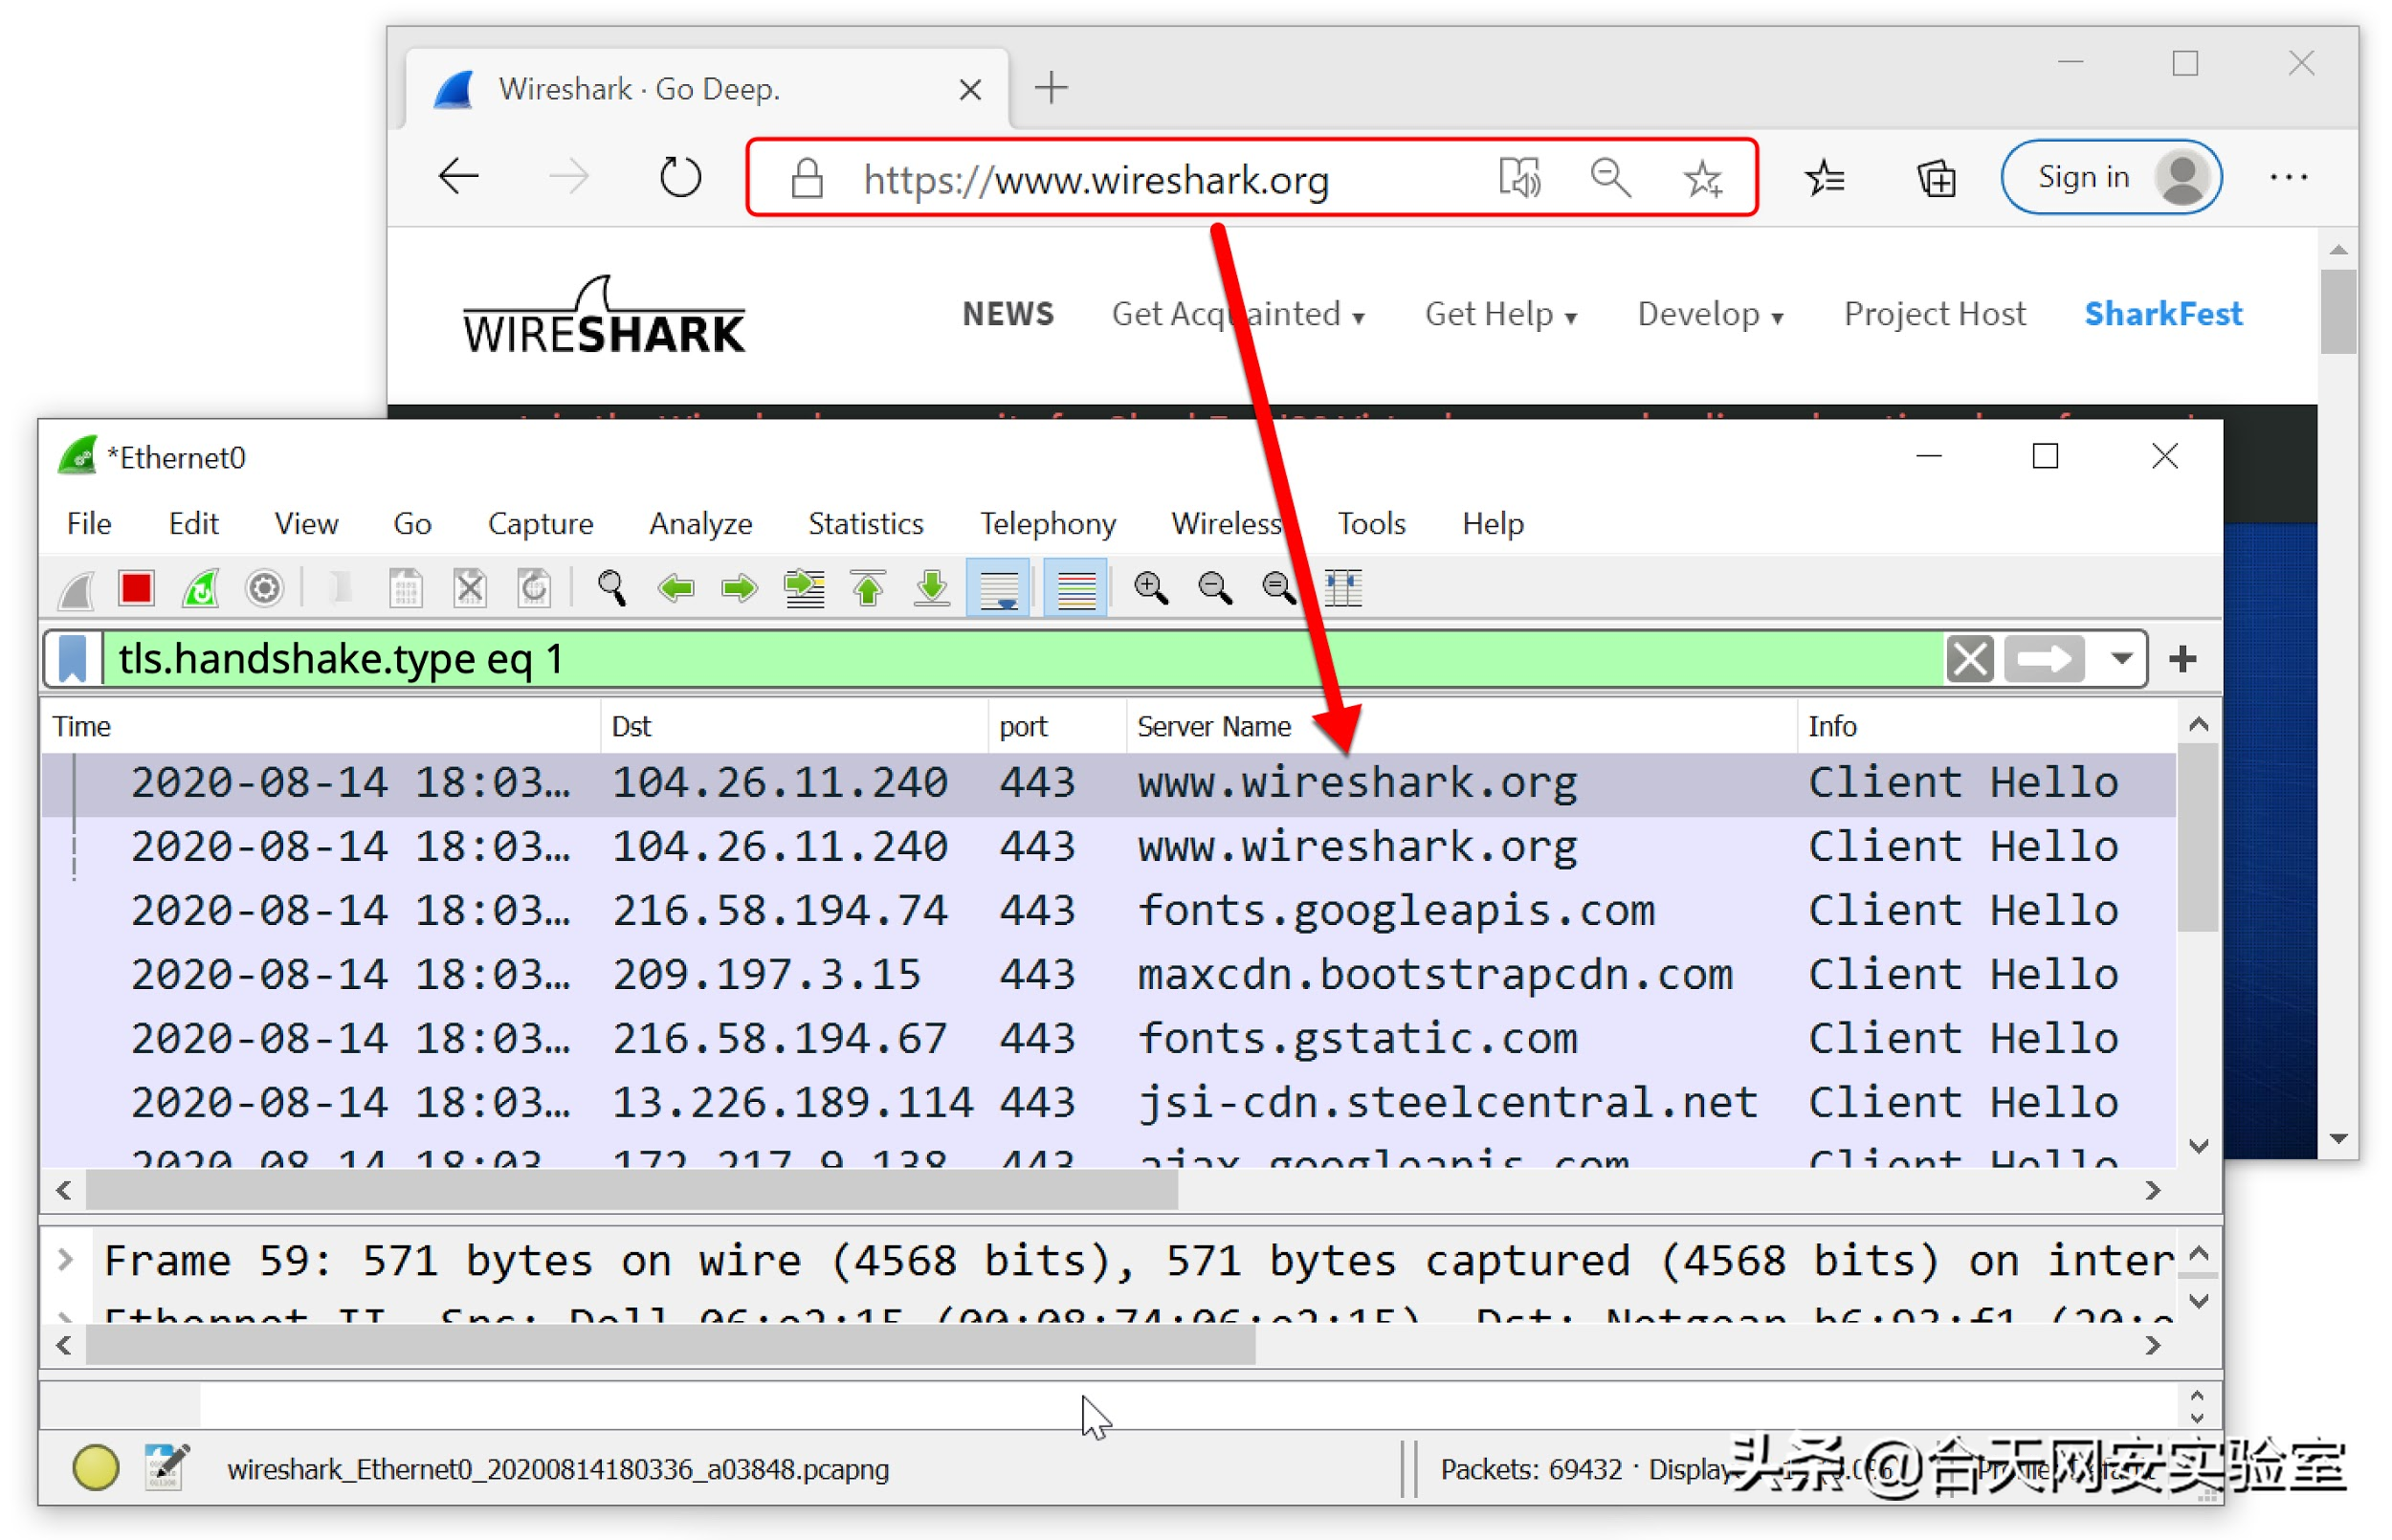Go forward in packet history
This screenshot has width=2392, height=1540.
pos(740,588)
